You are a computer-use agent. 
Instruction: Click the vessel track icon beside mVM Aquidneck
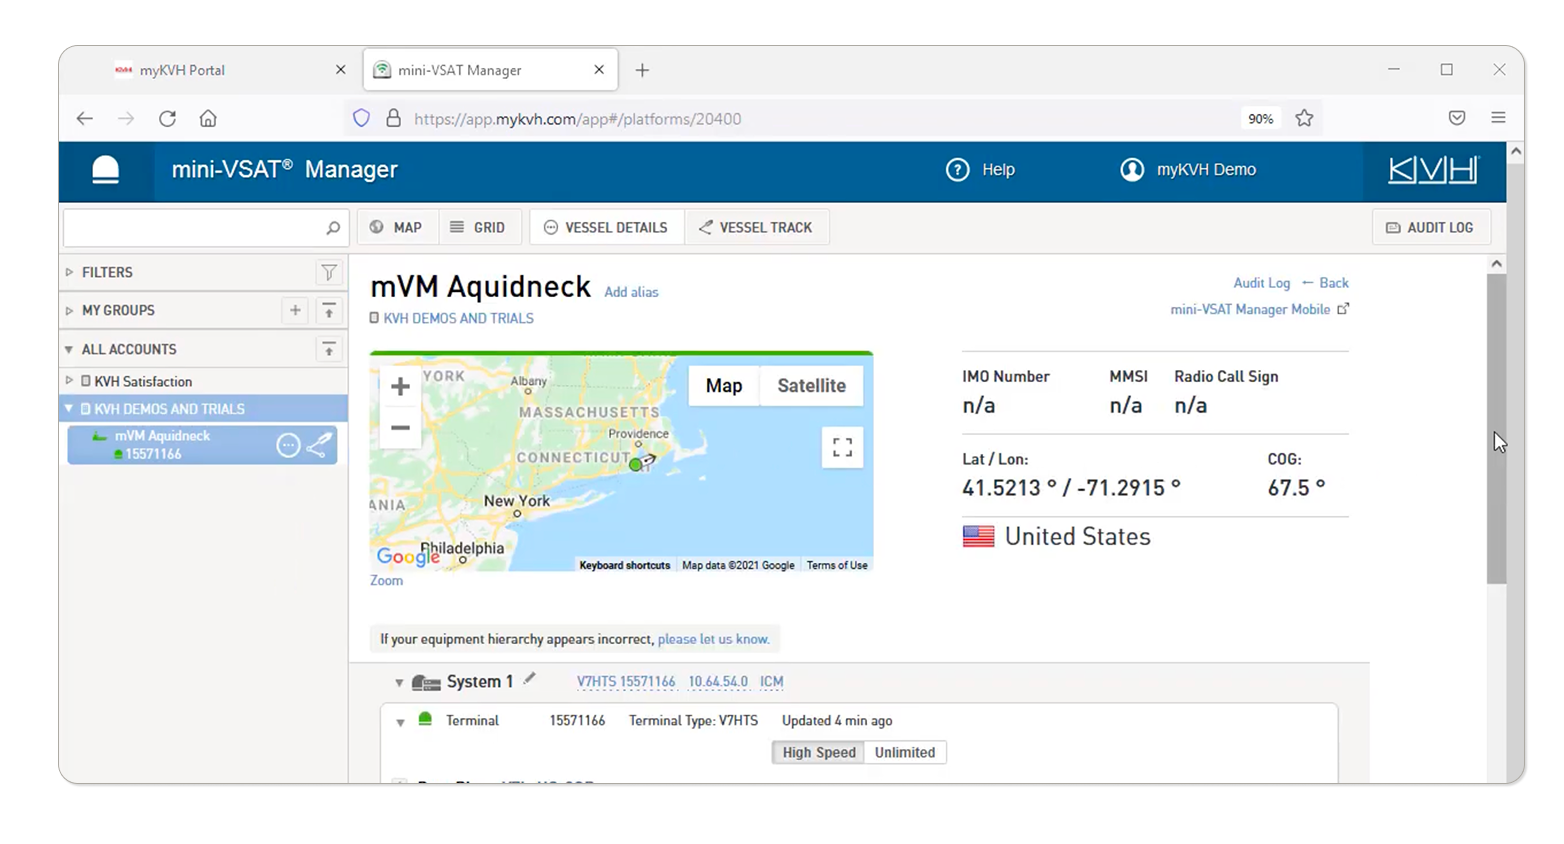[x=319, y=445]
